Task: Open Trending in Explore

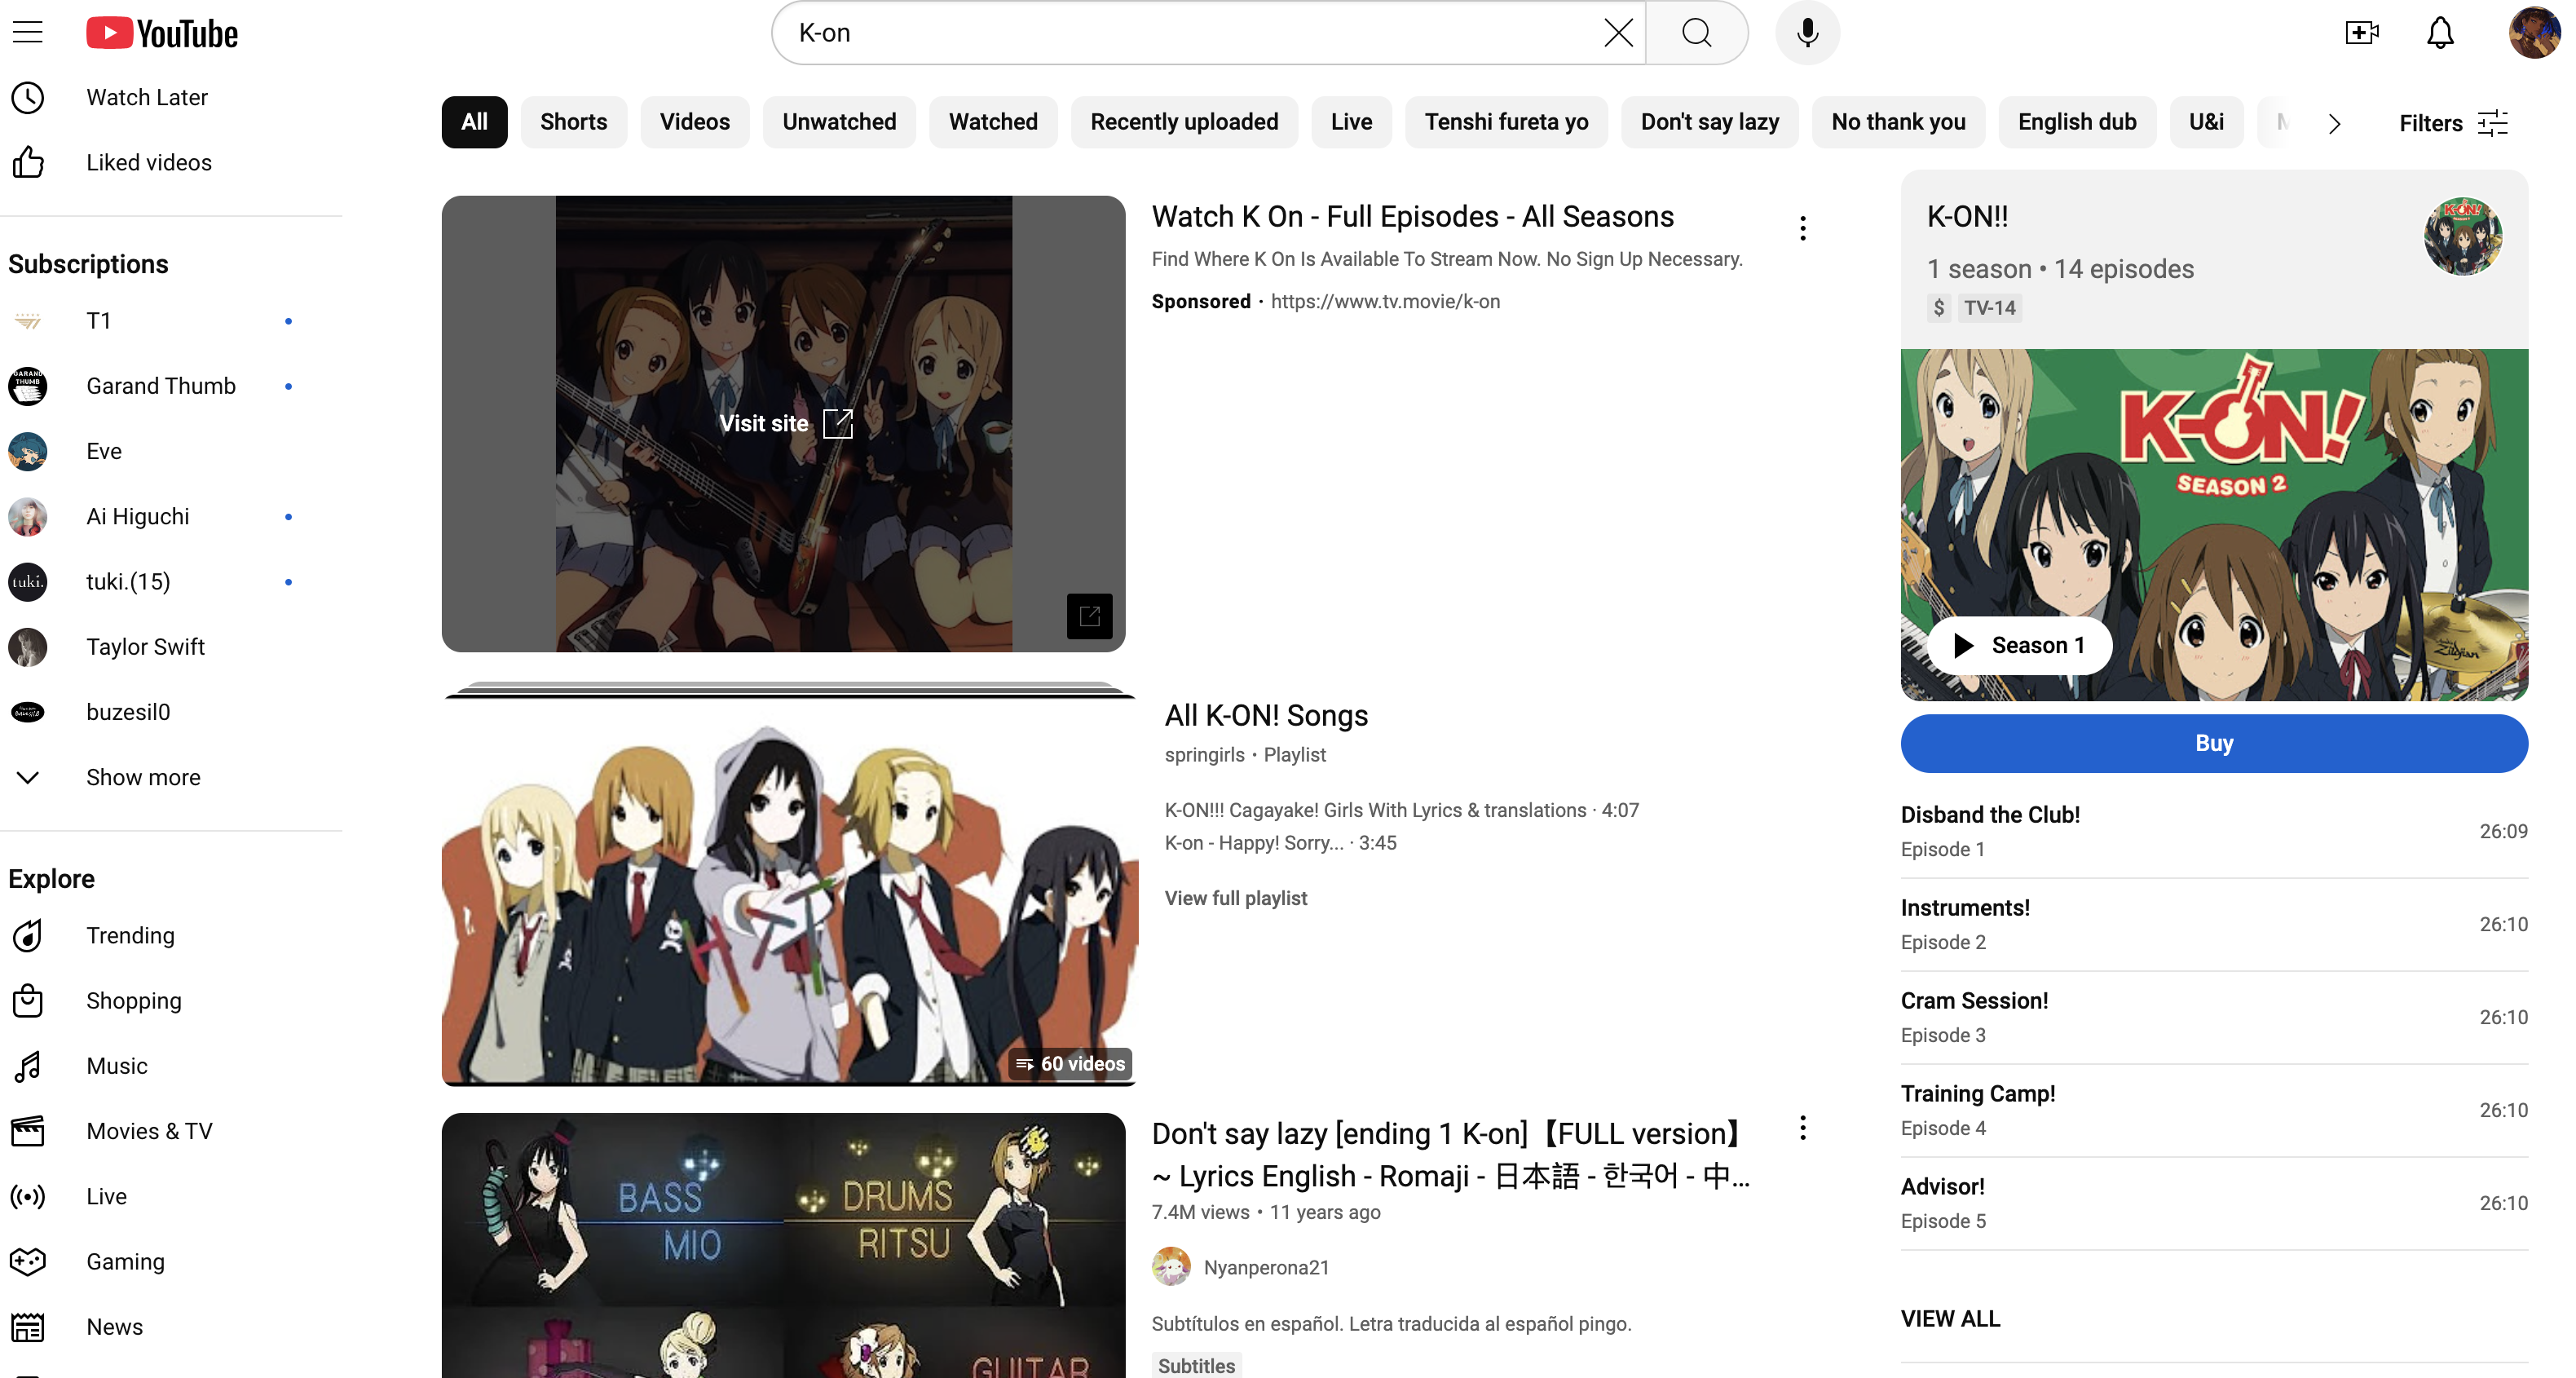Action: tap(171, 935)
